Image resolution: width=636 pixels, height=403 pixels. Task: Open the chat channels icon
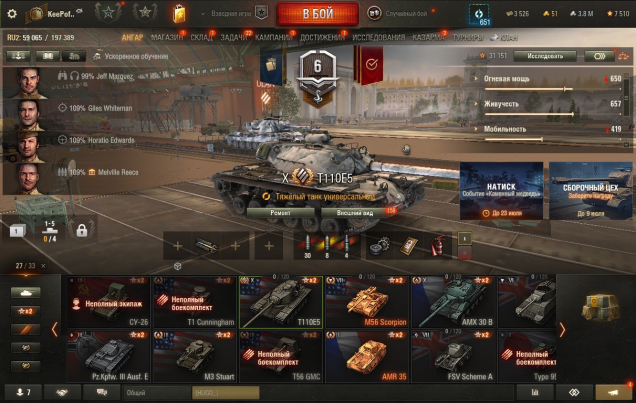101,392
